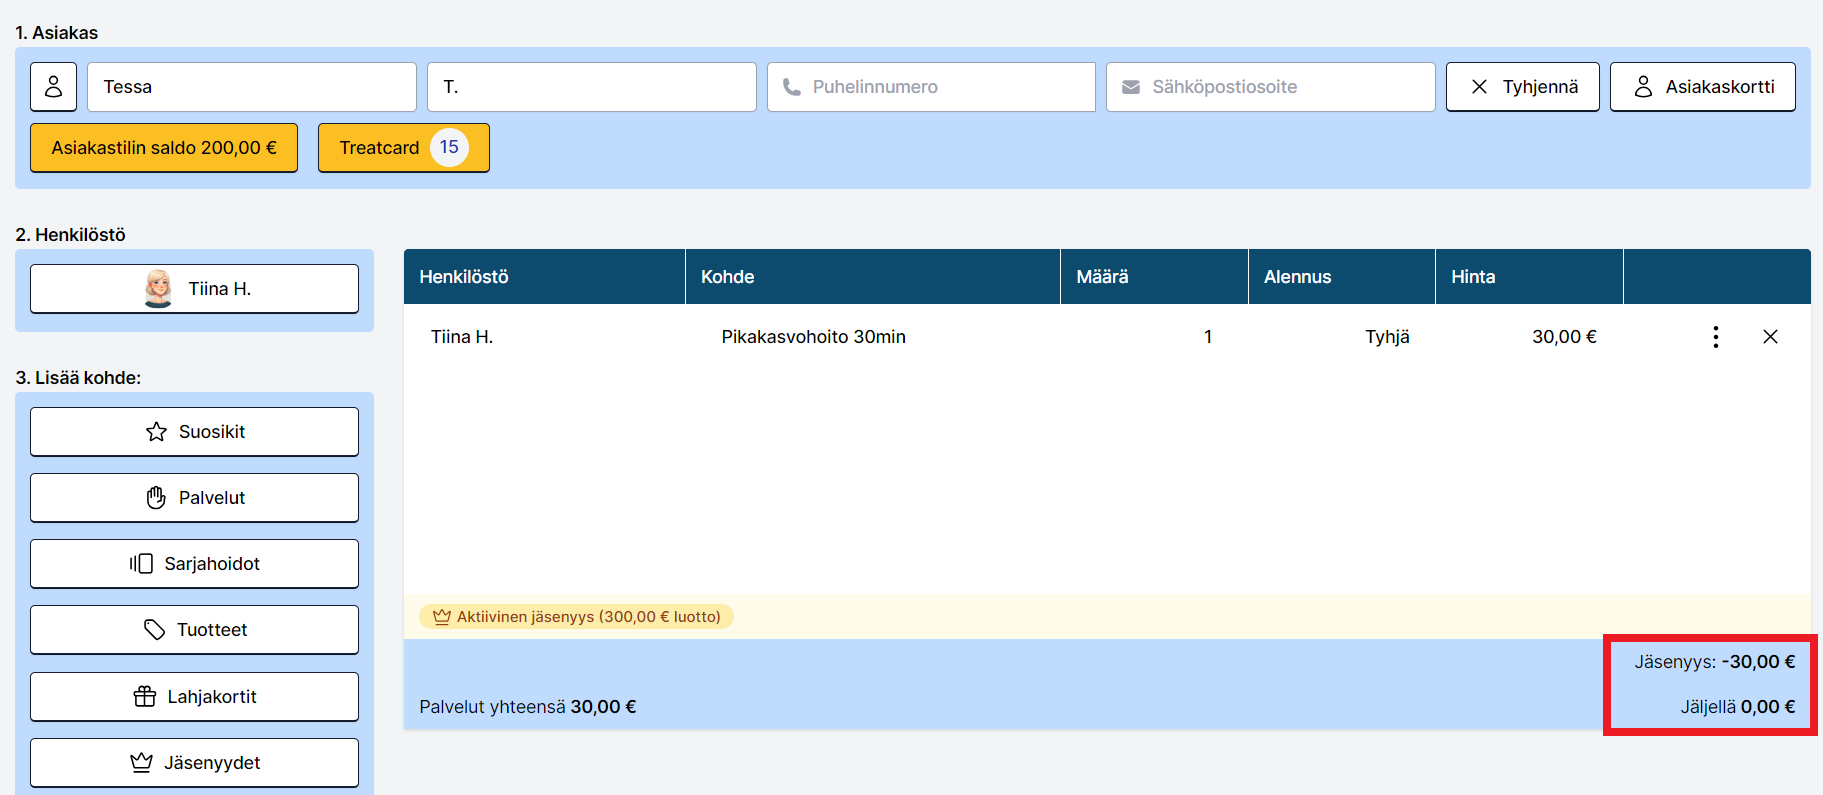Click Tiina H. staff avatar
The width and height of the screenshot is (1823, 795).
point(158,289)
